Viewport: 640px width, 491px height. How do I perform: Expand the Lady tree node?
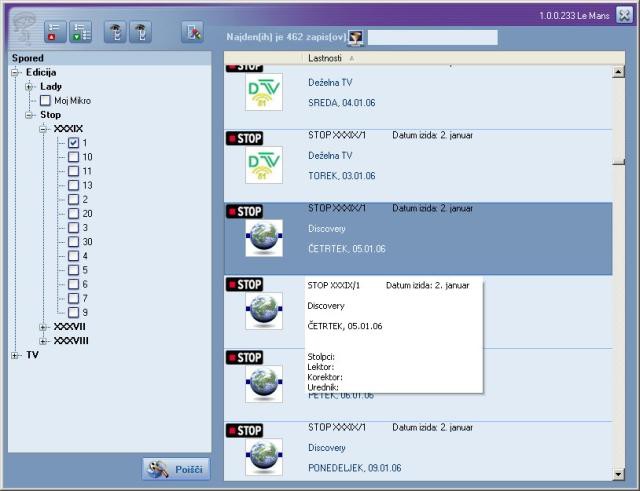(29, 87)
